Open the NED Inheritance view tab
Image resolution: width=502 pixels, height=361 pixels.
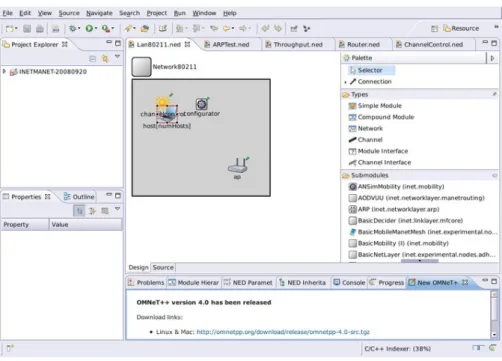(303, 283)
